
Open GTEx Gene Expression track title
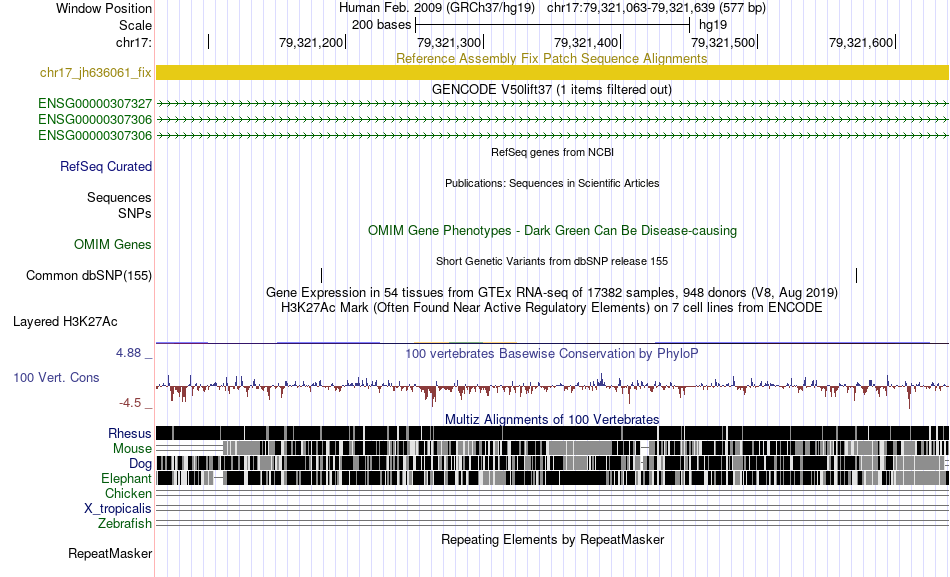pos(552,293)
